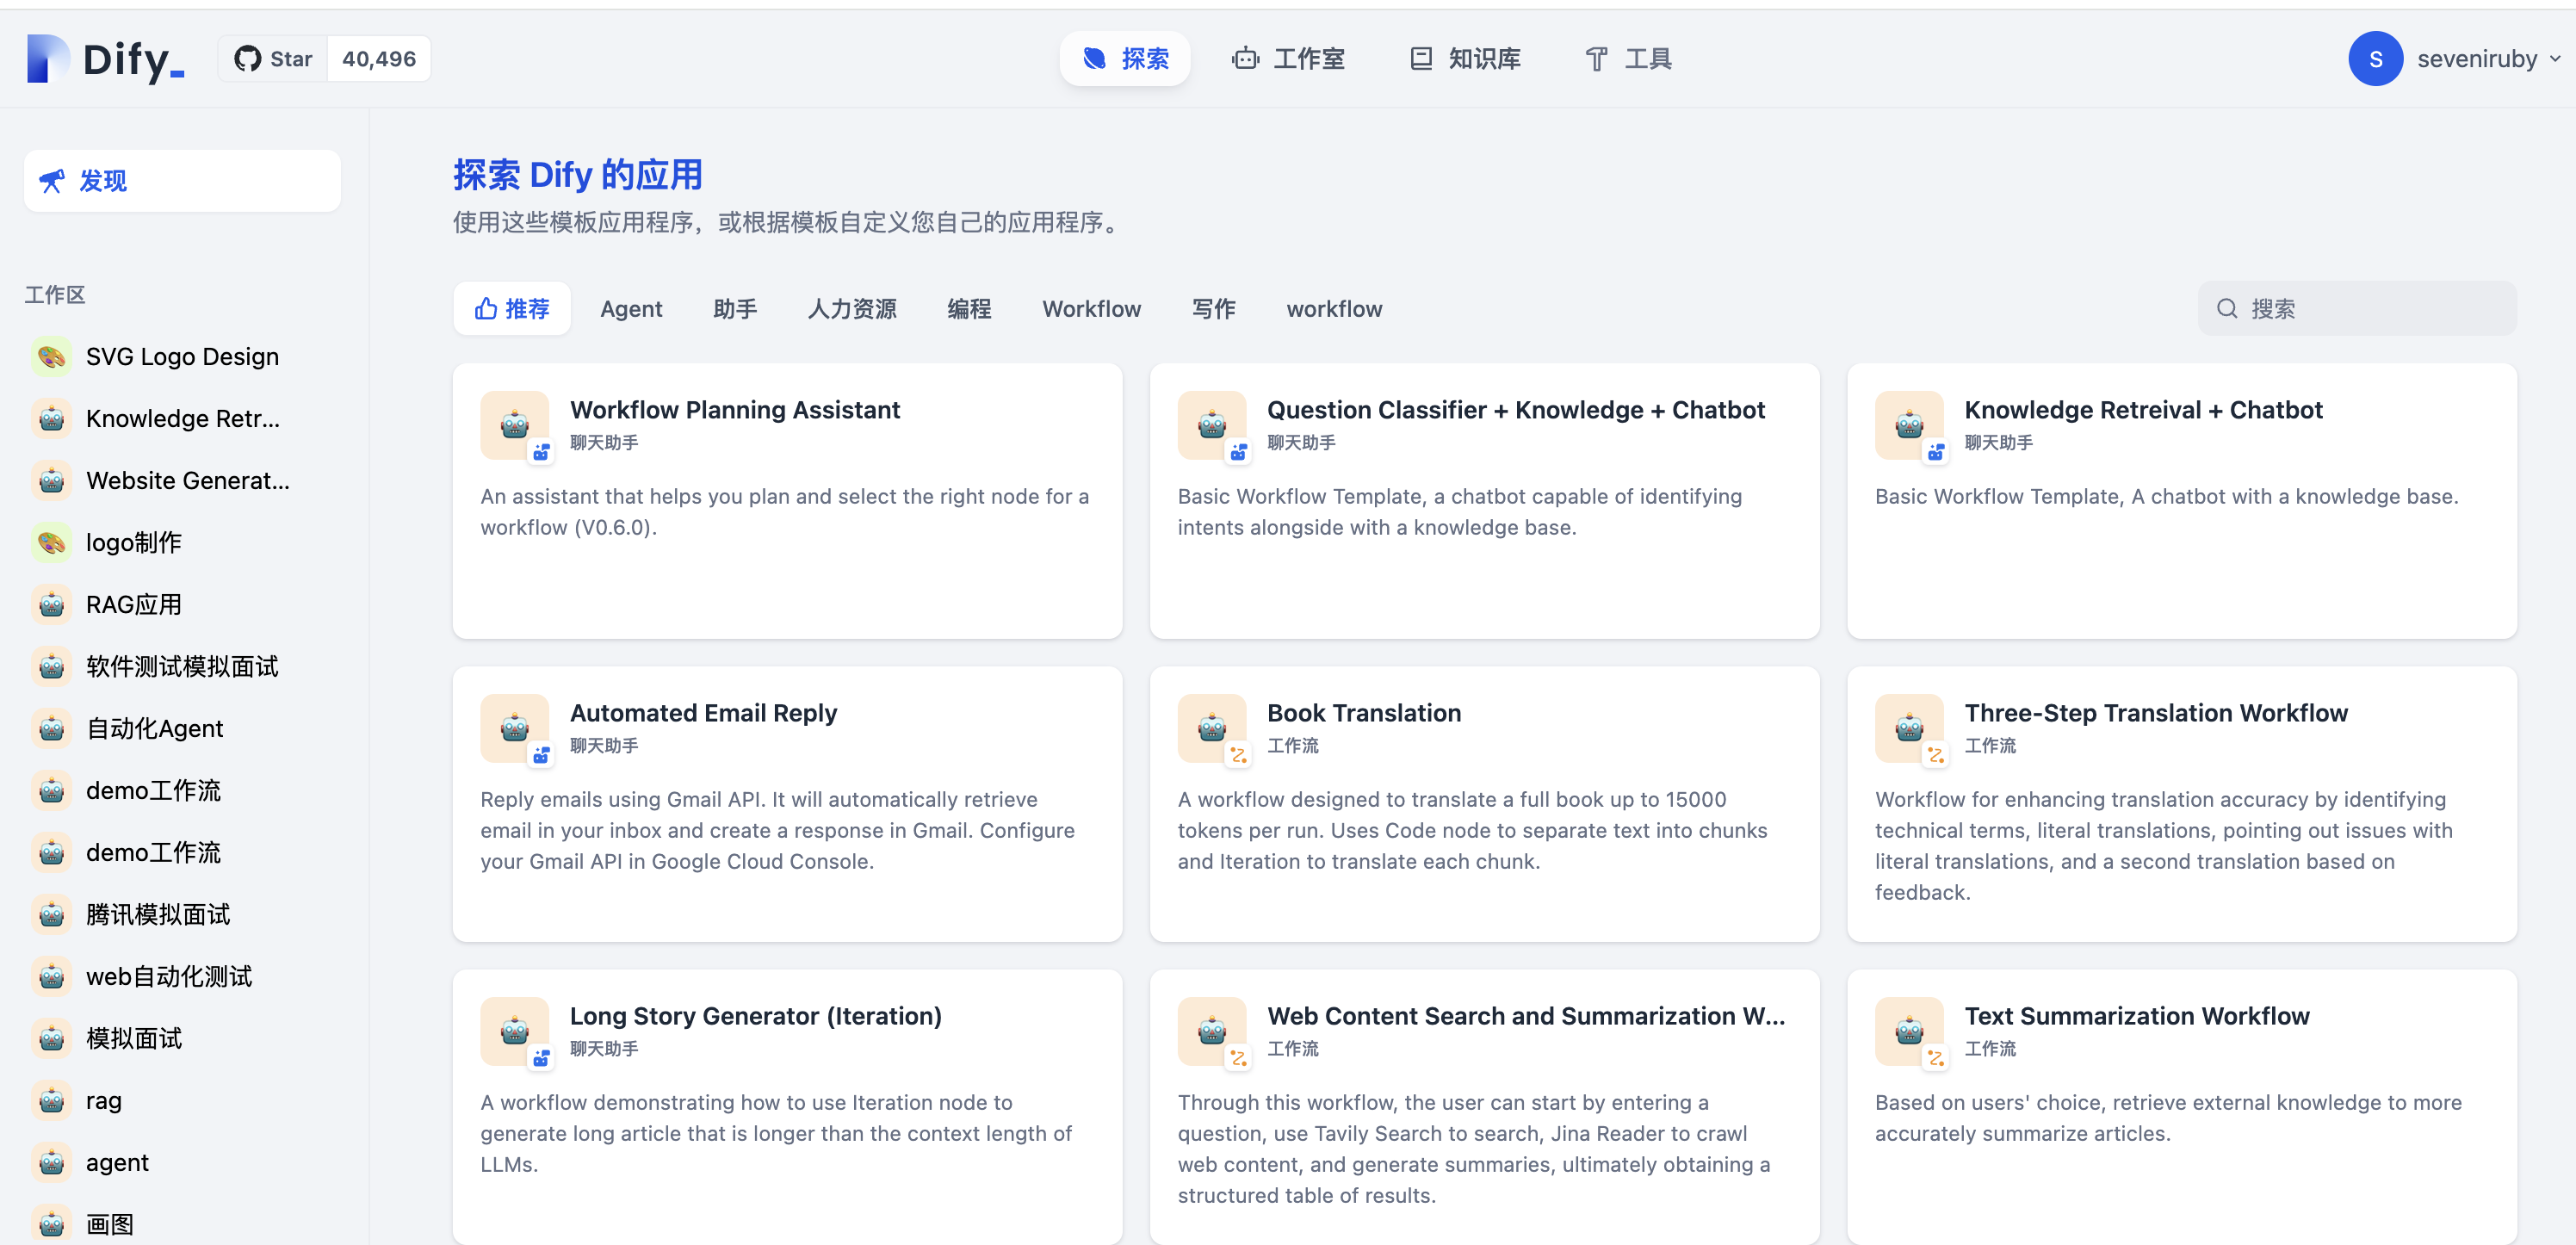Click Book Translation workflow robot icon

click(1212, 728)
